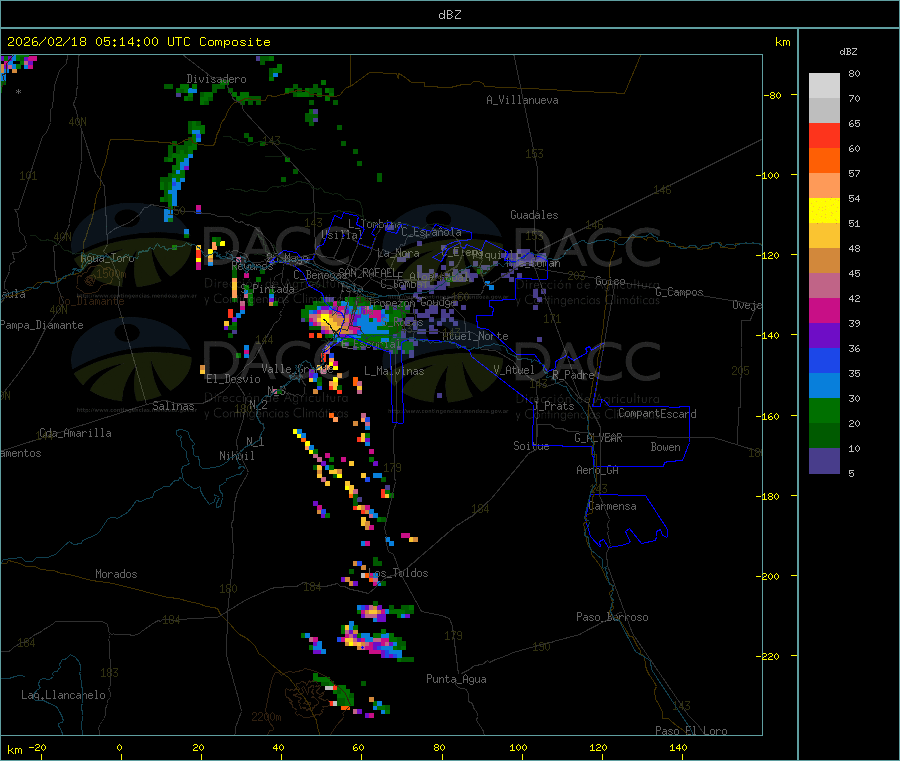
Task: Click the Divisadero map label
Action: (216, 79)
